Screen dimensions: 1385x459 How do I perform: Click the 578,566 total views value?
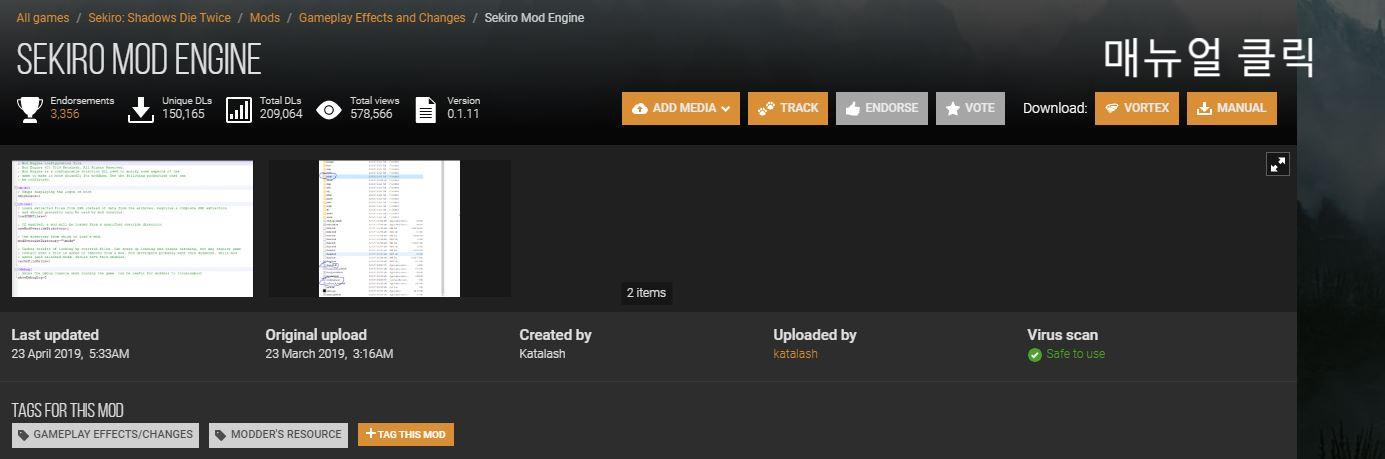click(x=371, y=114)
